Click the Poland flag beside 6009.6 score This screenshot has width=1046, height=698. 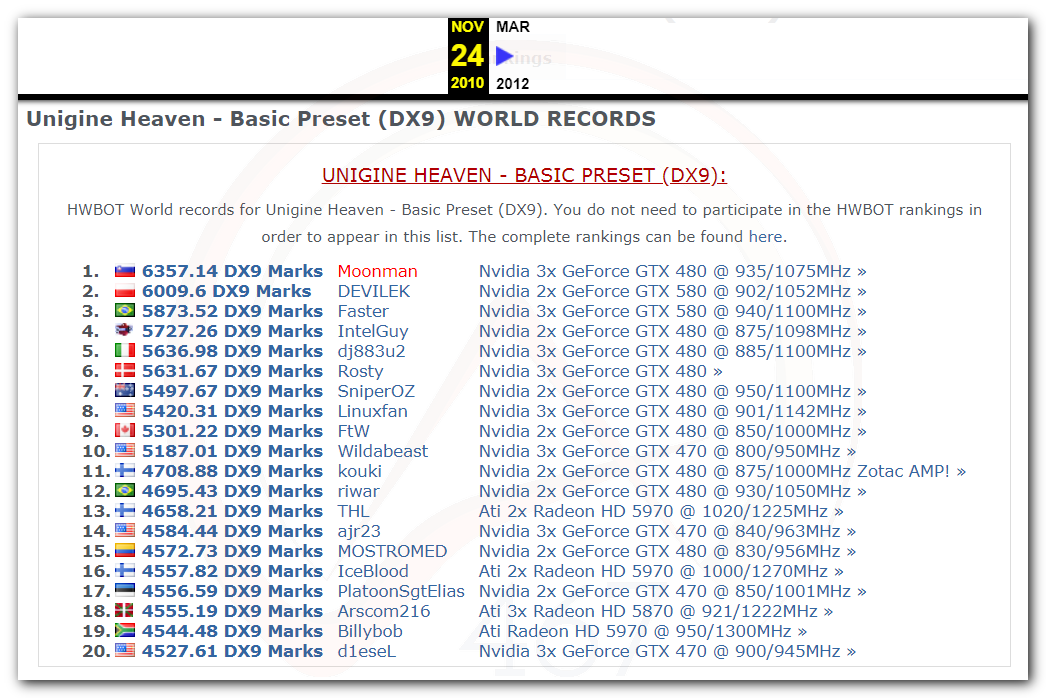125,291
